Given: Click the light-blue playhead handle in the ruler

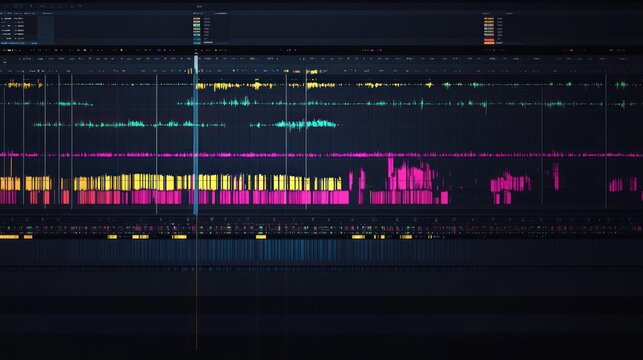Looking at the screenshot, I should (x=196, y=64).
